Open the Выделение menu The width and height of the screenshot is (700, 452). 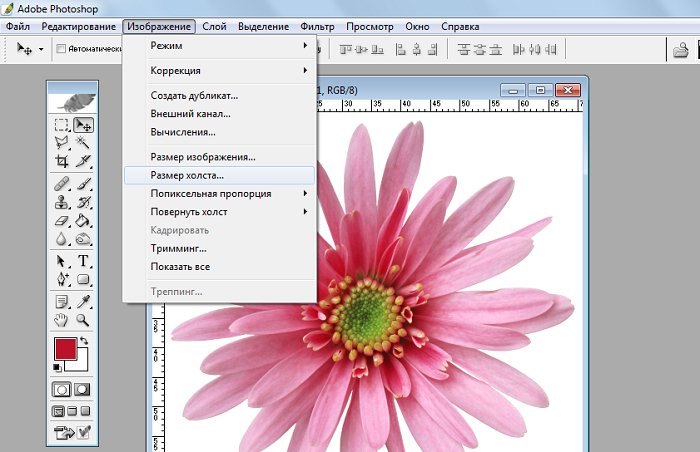(x=263, y=26)
